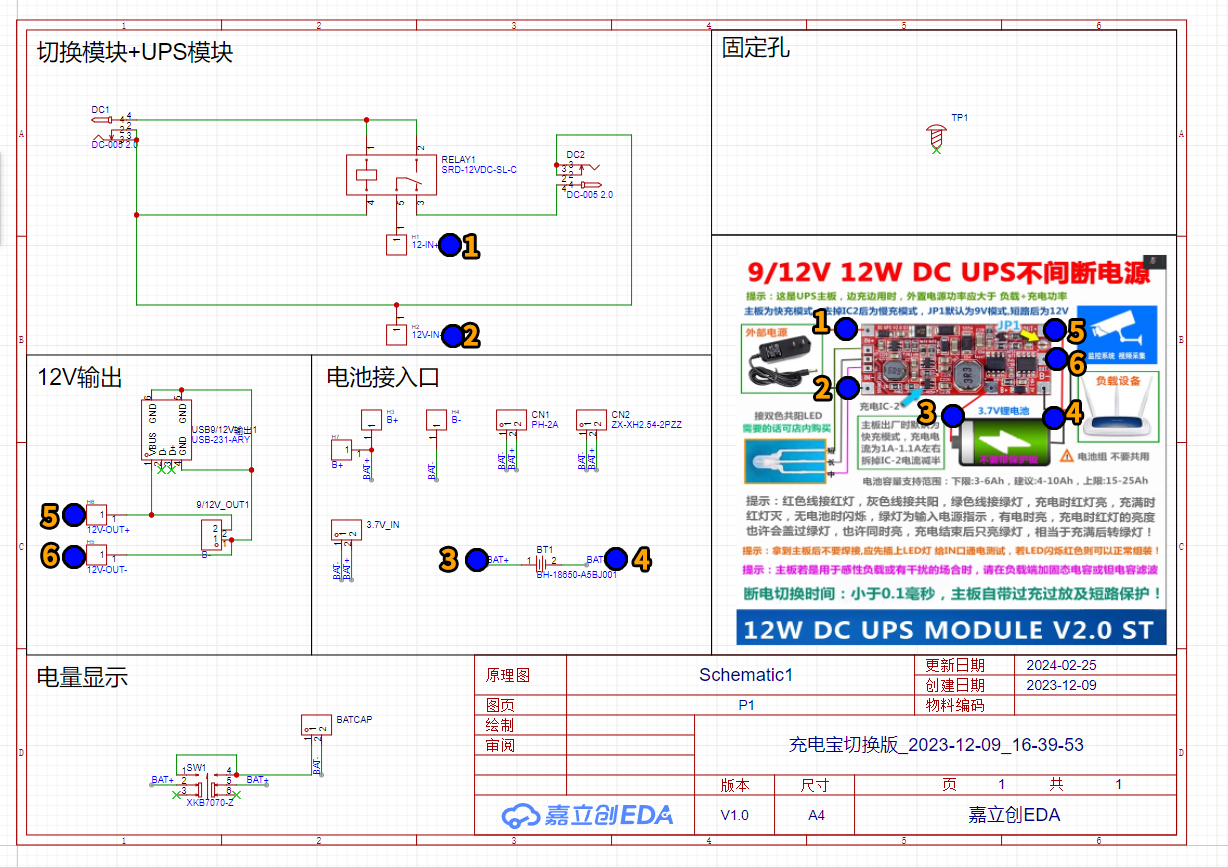Screen dimensions: 1228x868
Task: Select the 3.7V_IN connector symbol
Action: click(346, 531)
